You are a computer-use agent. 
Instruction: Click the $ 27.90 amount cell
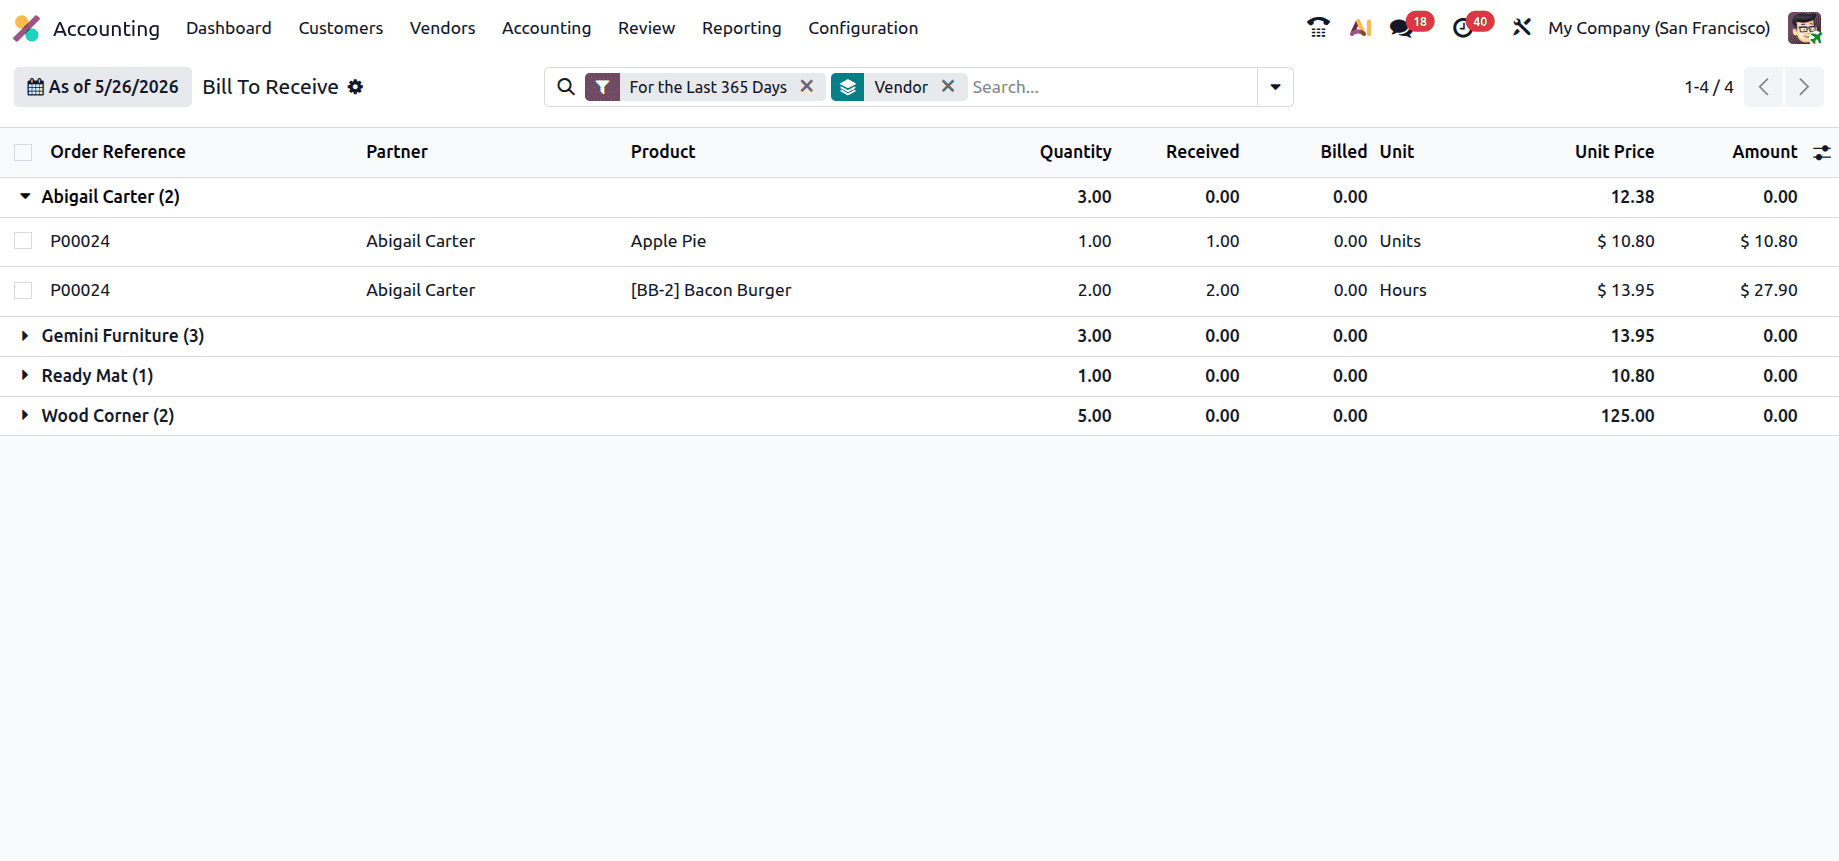pyautogui.click(x=1769, y=290)
